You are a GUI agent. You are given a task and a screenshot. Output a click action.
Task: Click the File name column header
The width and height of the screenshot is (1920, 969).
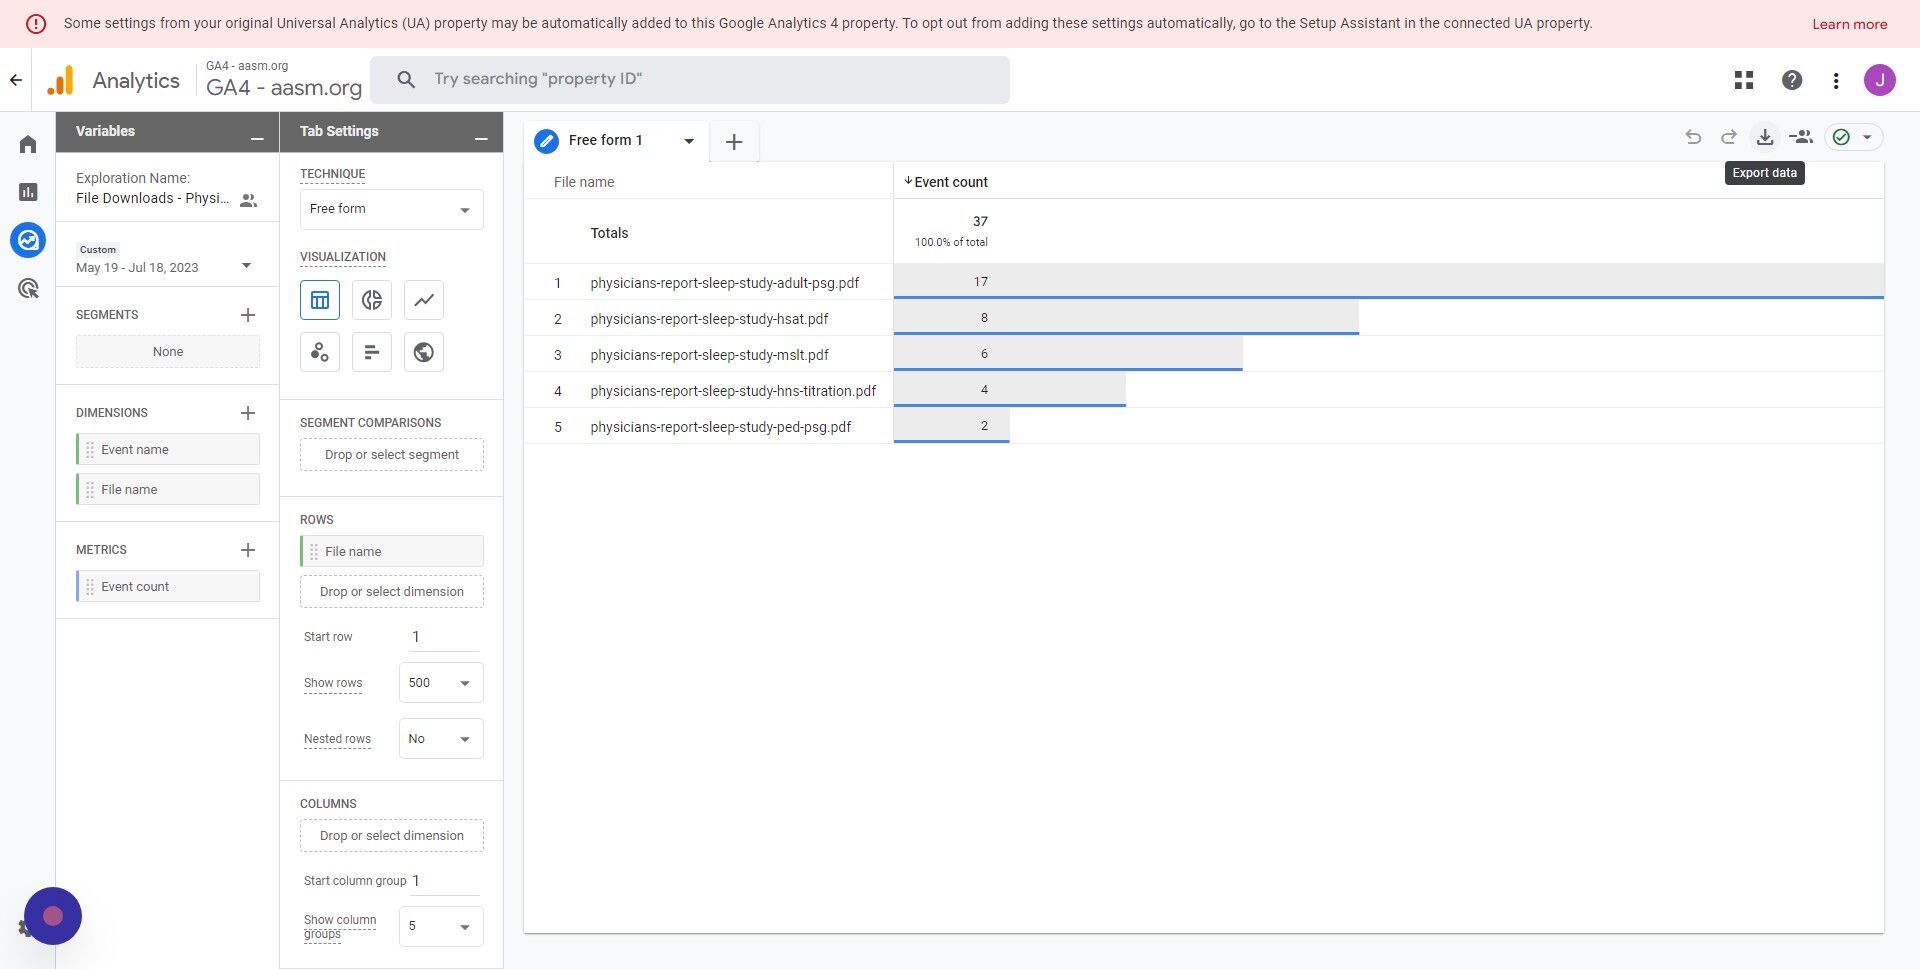(584, 182)
